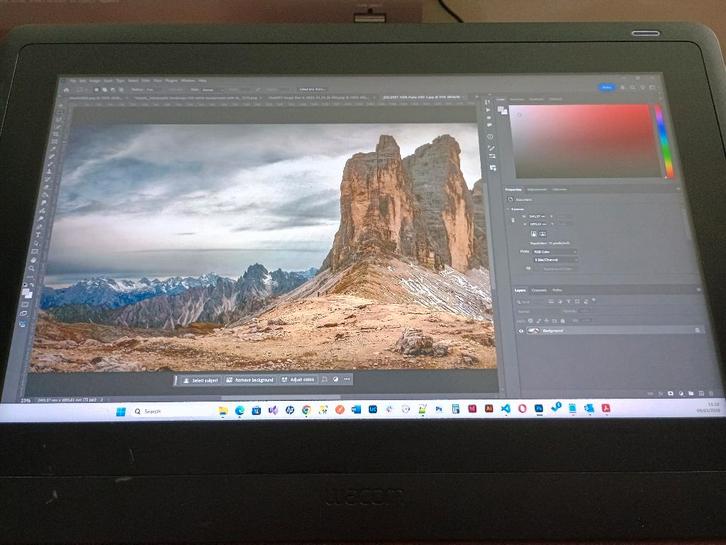Viewport: 726px width, 545px height.
Task: Open Mode RGB Color dropdown
Action: click(x=554, y=252)
